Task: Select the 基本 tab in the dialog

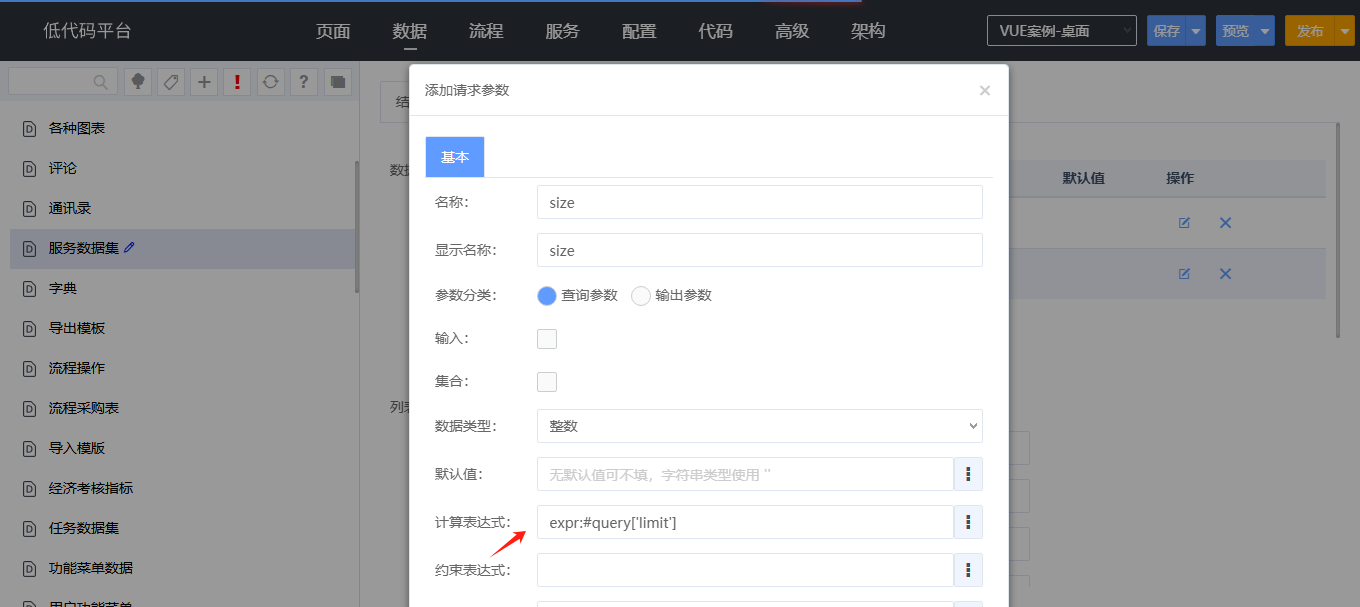Action: click(x=455, y=157)
